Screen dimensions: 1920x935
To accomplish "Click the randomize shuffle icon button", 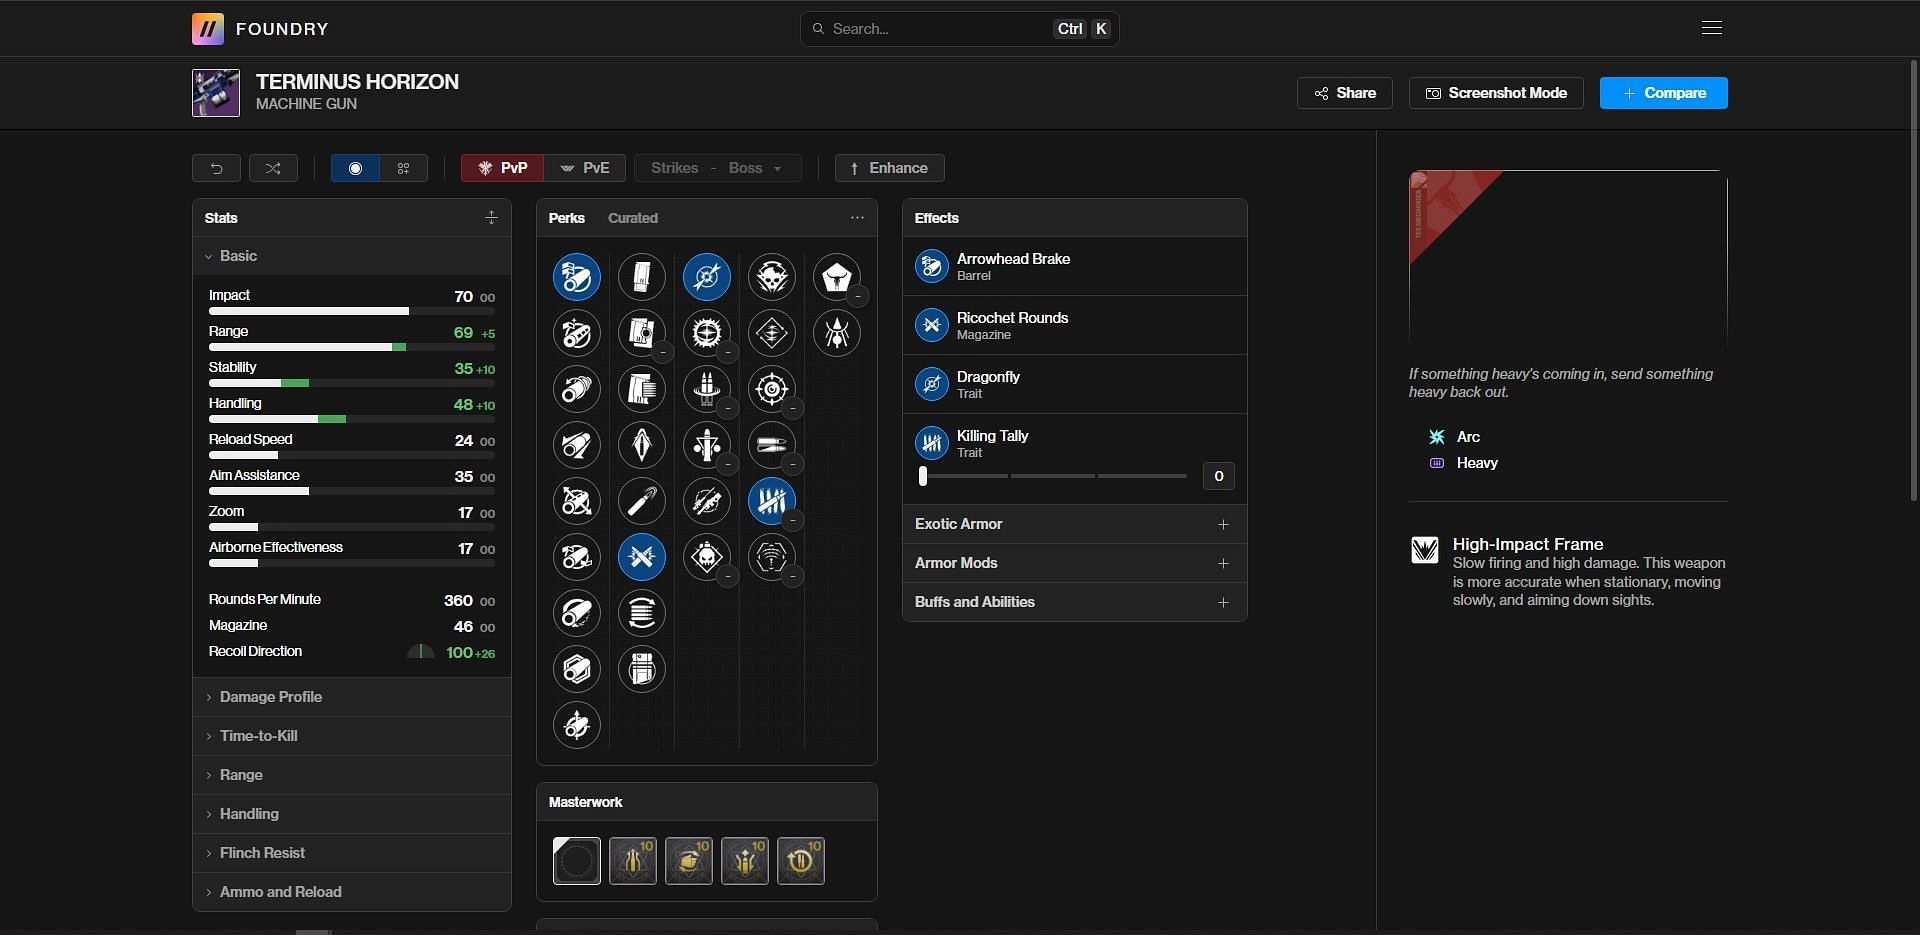I will (x=273, y=168).
